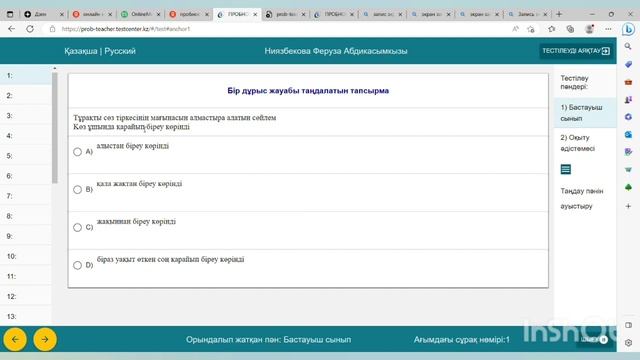
Task: Open the browser favorites star icon
Action: pyautogui.click(x=552, y=29)
